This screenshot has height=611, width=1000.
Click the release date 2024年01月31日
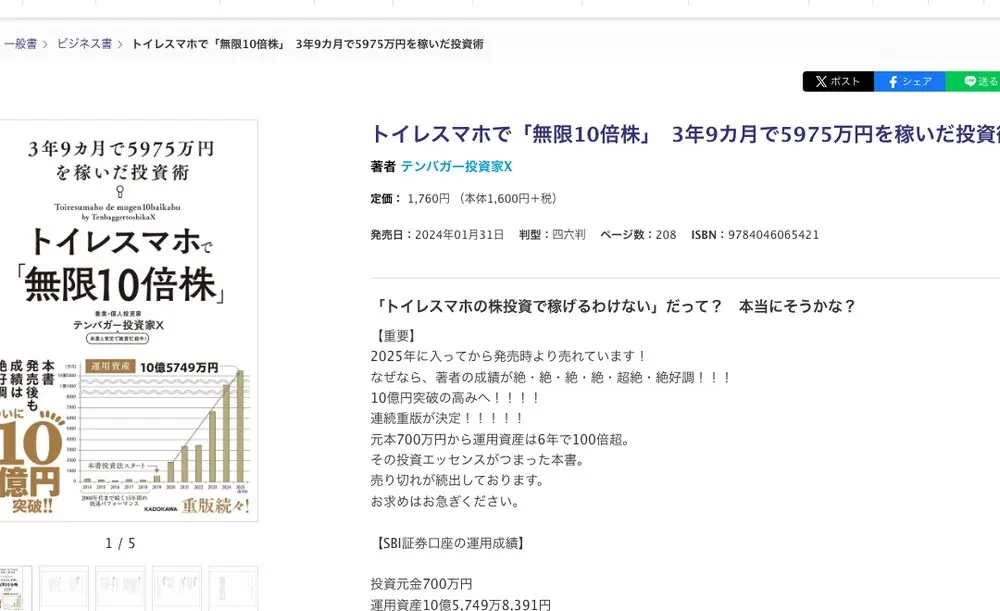tap(459, 235)
